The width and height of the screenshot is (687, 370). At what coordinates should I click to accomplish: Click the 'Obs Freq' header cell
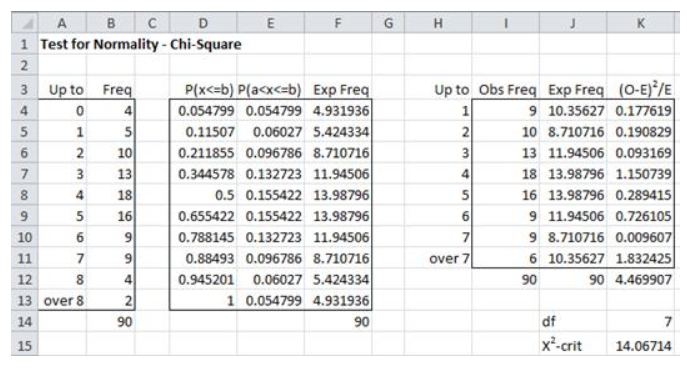pyautogui.click(x=506, y=89)
